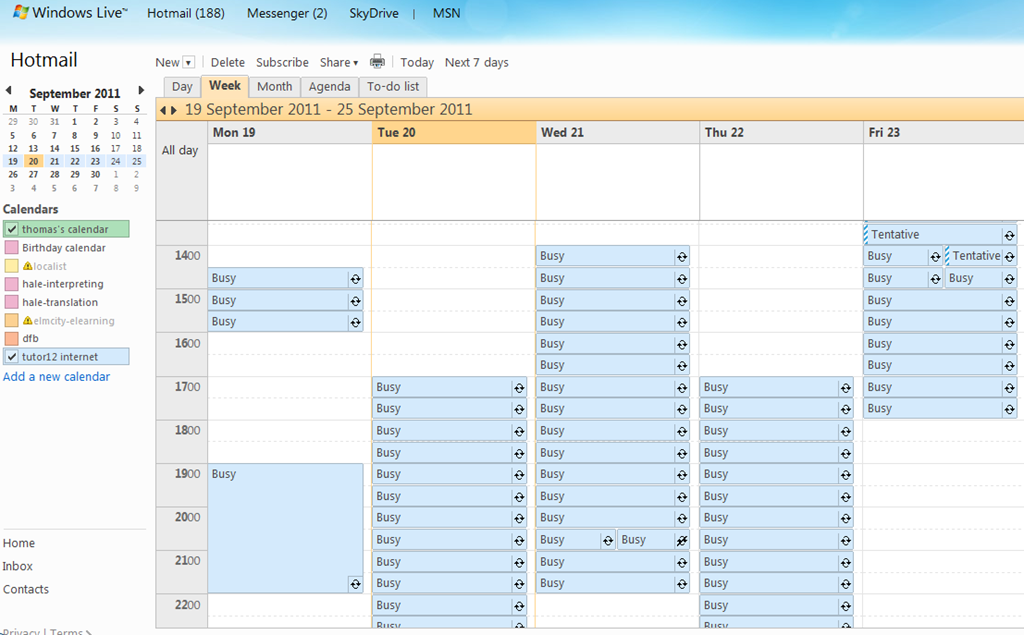
Task: Toggle the dfb calendar color box
Action: 12,339
